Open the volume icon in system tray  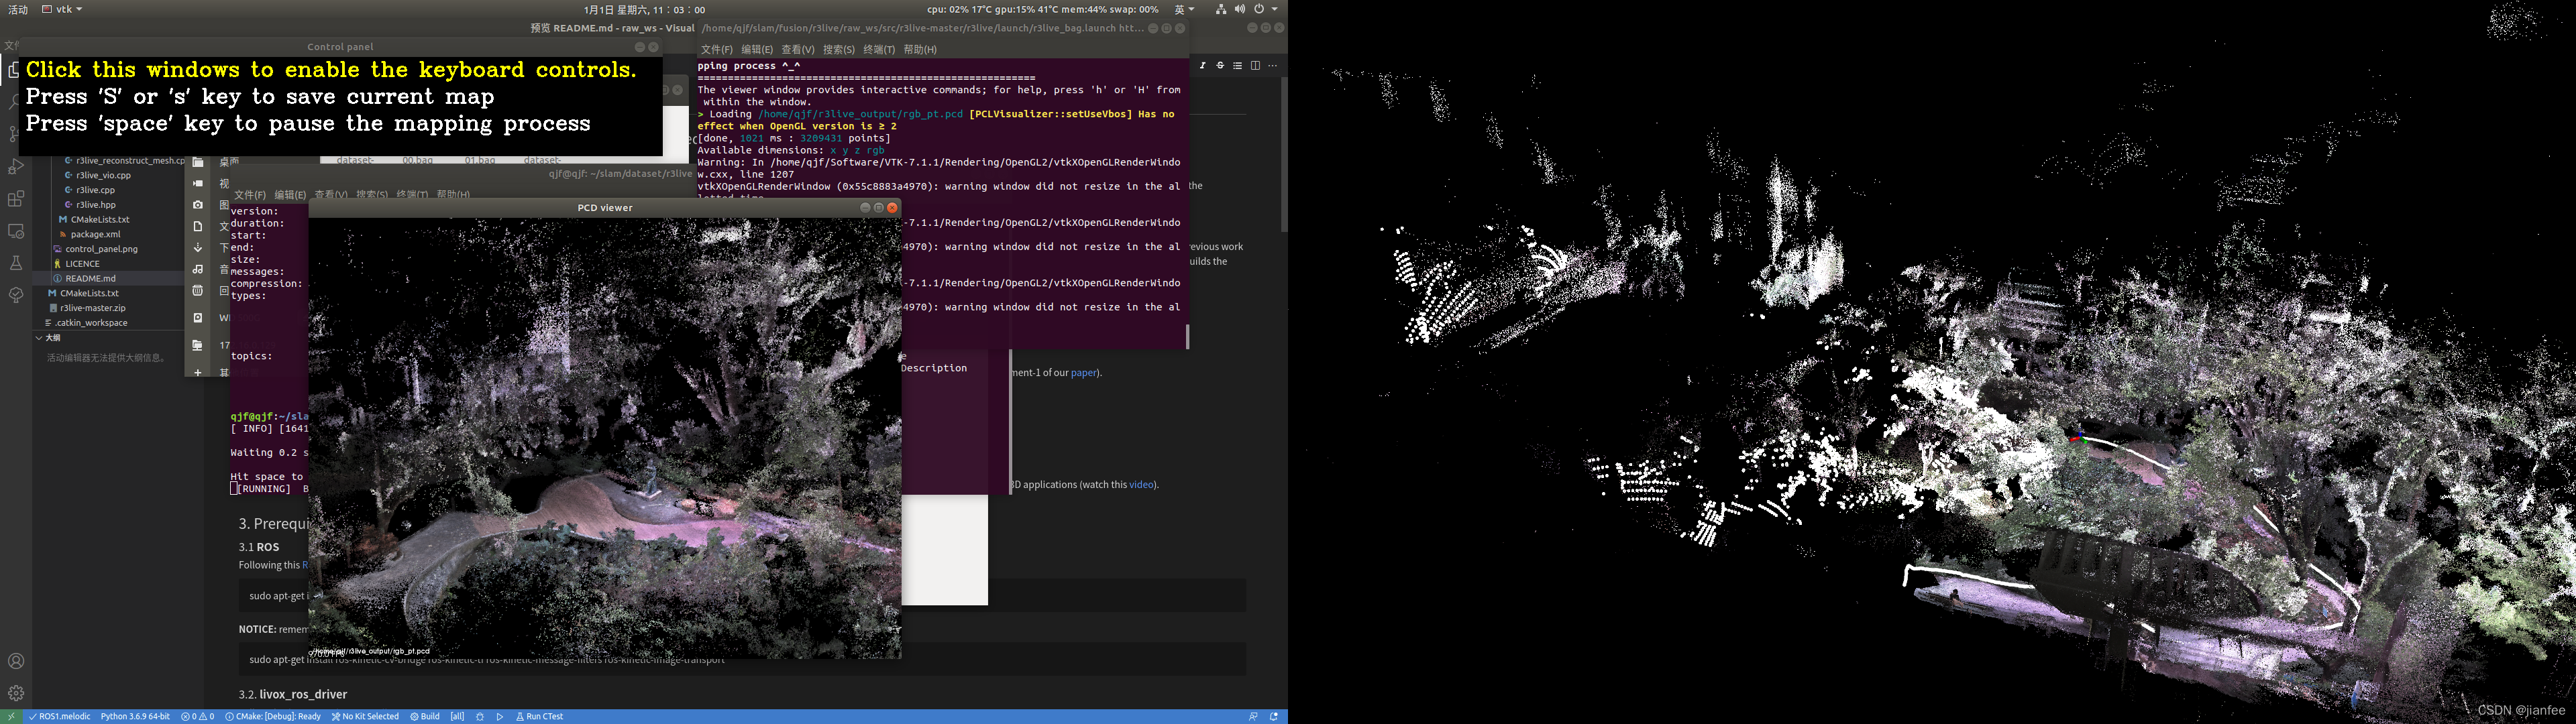coord(1240,9)
